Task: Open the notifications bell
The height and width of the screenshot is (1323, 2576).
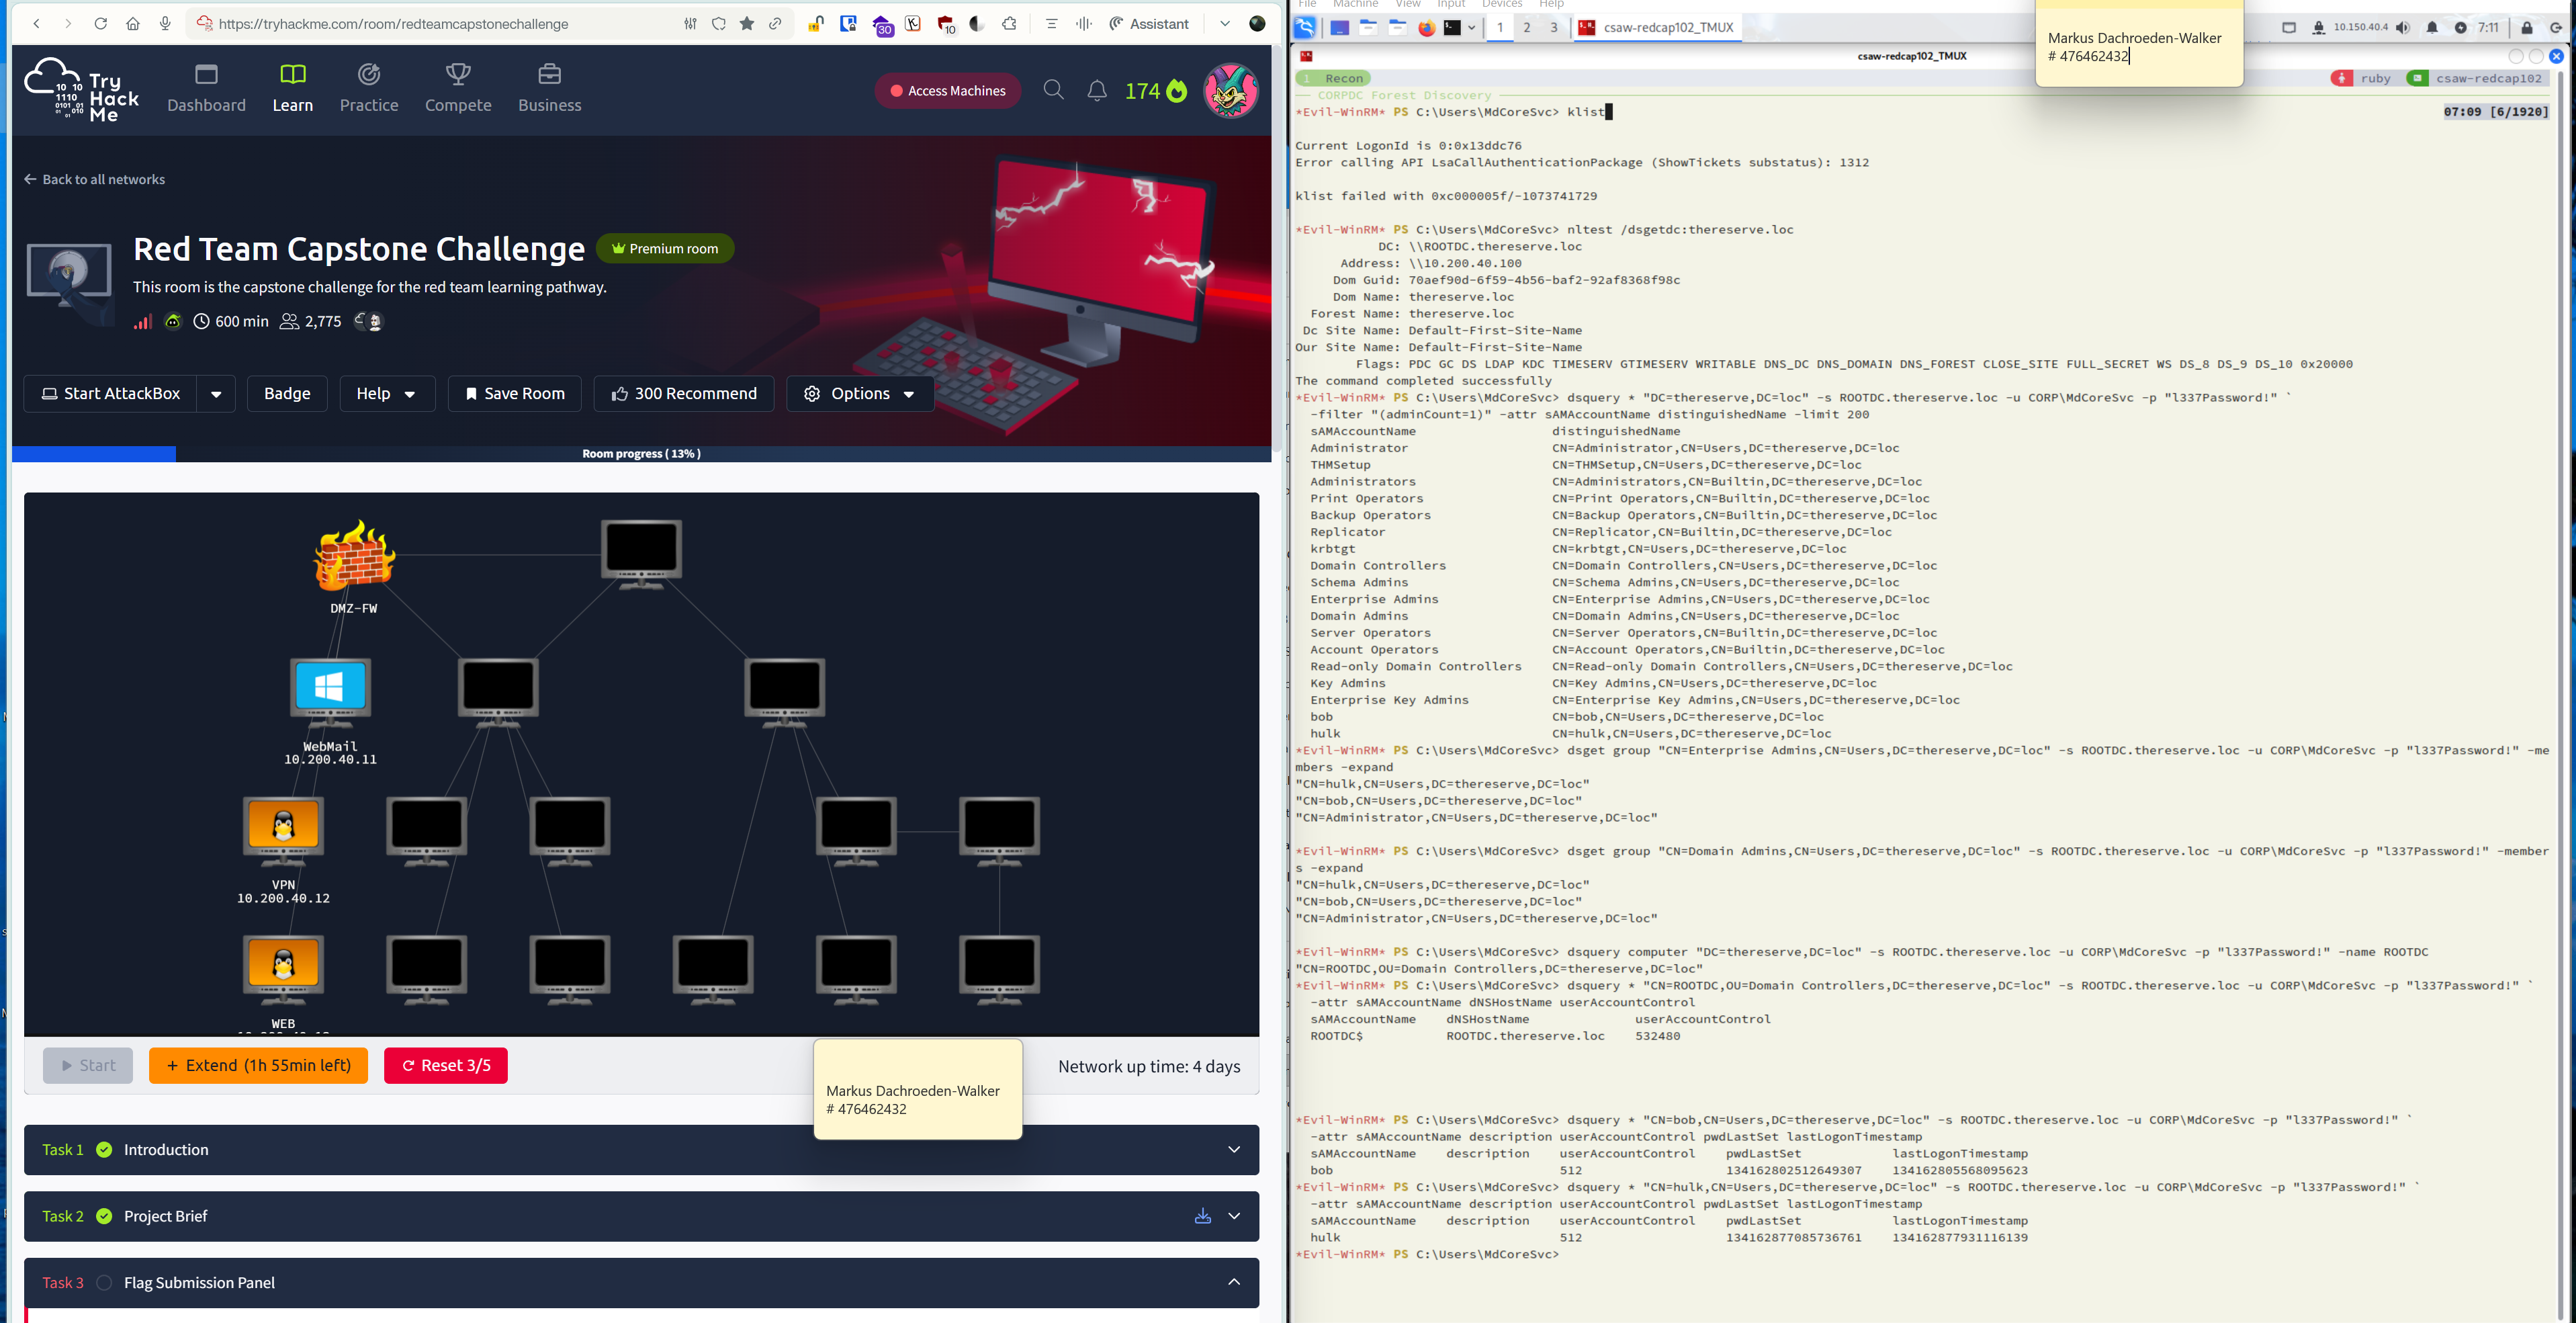Action: point(1097,91)
